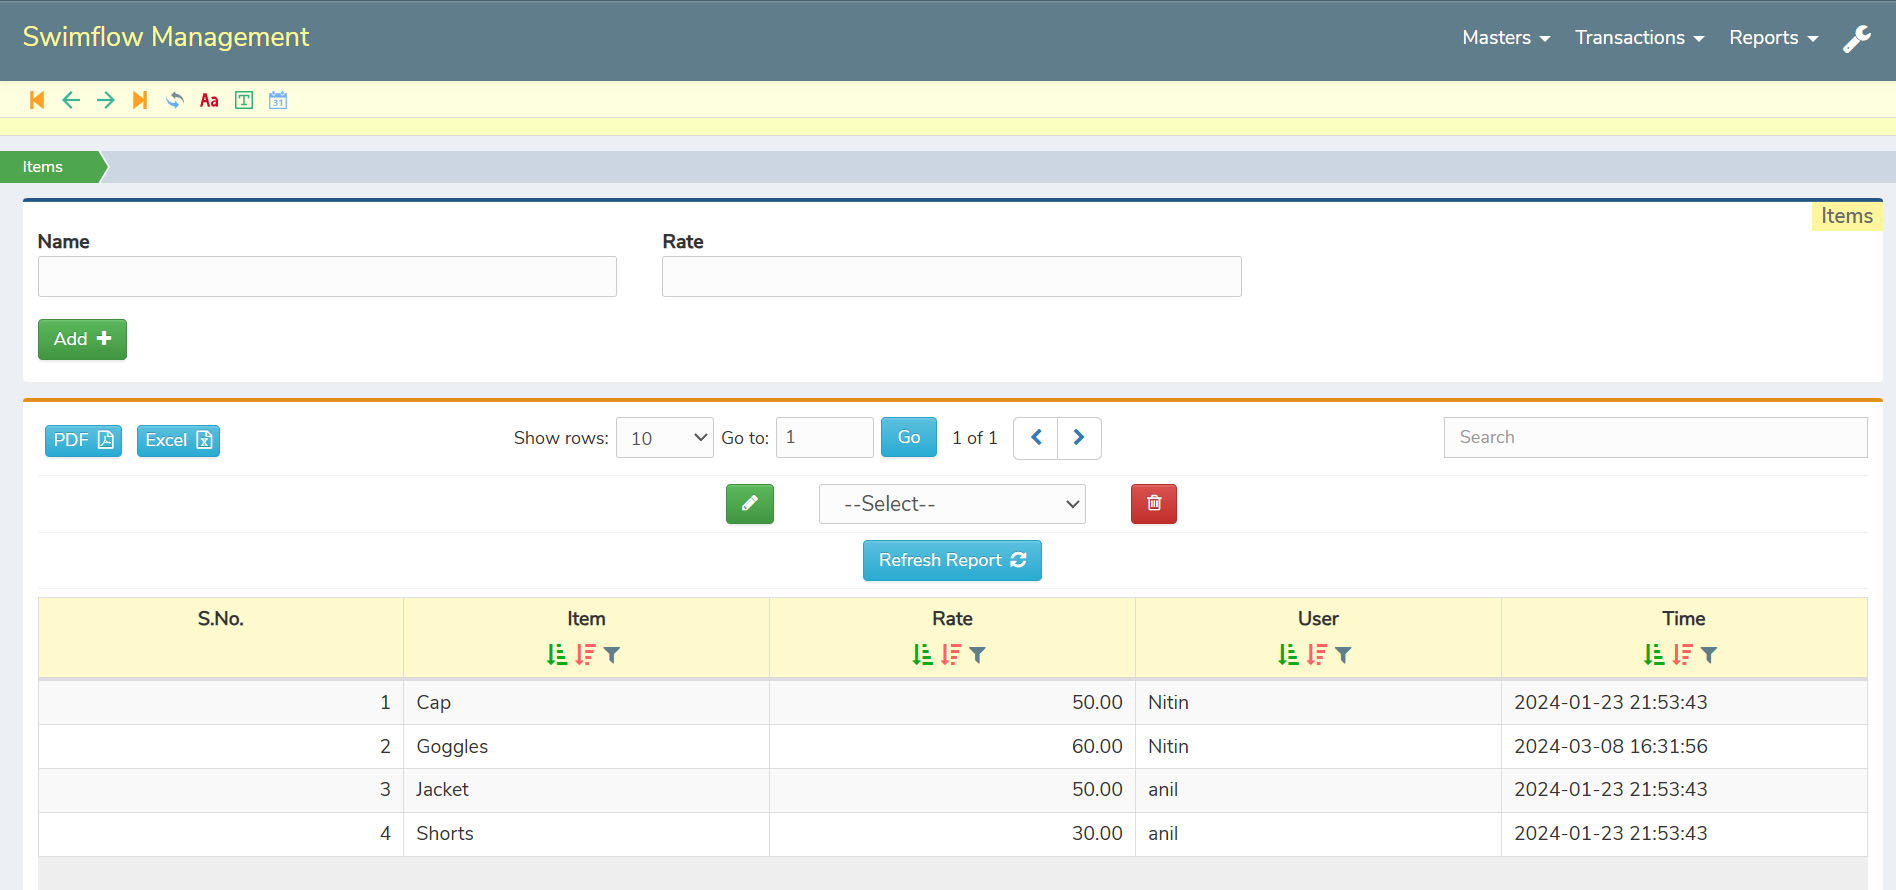
Task: Open the Transactions menu
Action: [1638, 38]
